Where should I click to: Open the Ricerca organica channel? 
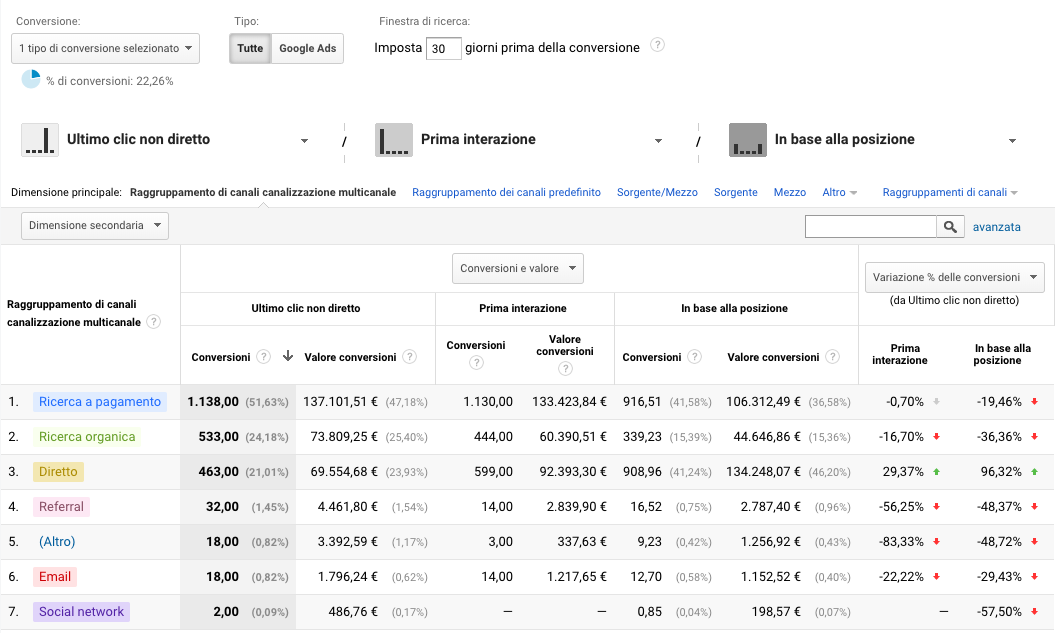(87, 437)
